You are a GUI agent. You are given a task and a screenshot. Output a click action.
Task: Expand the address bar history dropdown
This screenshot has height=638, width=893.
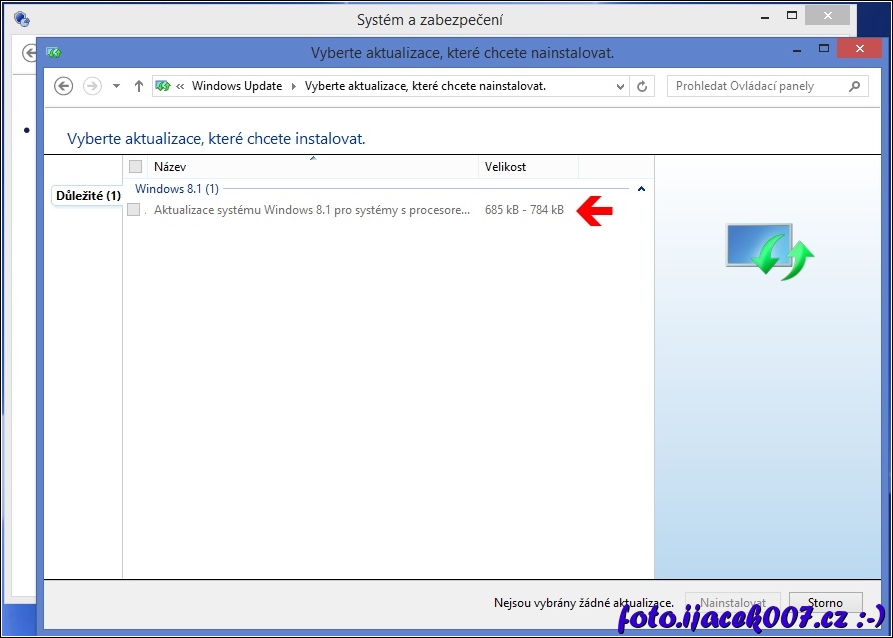(621, 86)
